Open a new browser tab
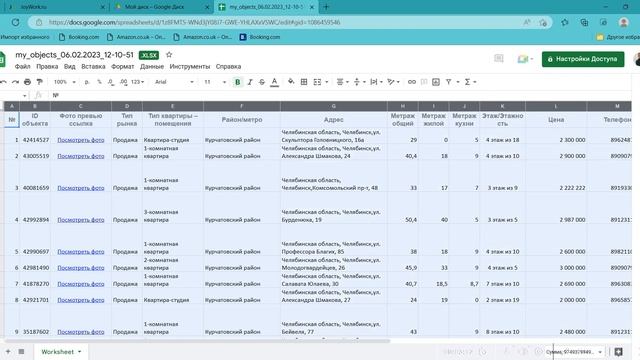The image size is (640, 360). 326,7
